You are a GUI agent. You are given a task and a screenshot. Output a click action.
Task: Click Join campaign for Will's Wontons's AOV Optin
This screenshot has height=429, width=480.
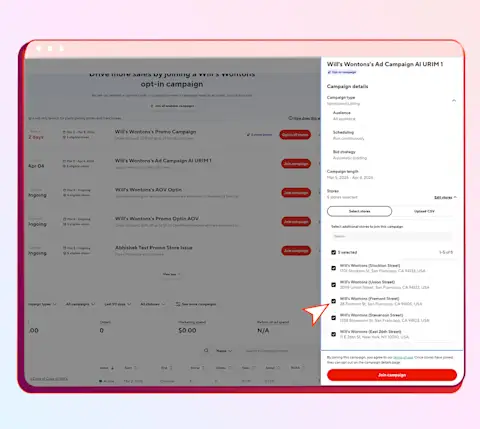click(296, 193)
